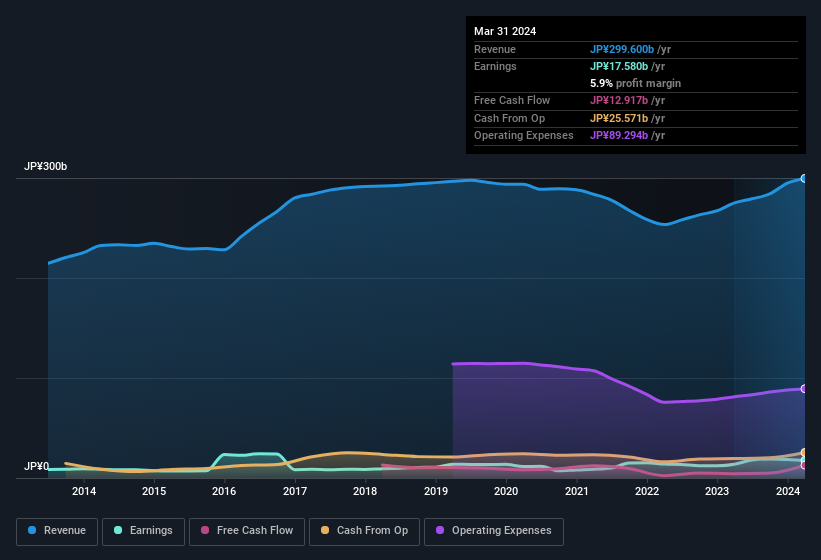Select the 2020 label on the time axis

tap(506, 491)
